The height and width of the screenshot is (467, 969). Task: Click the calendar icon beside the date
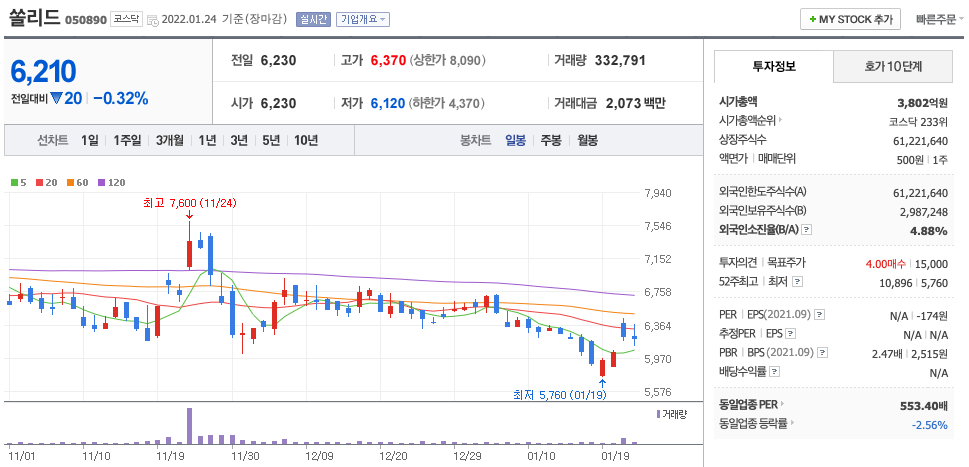153,20
